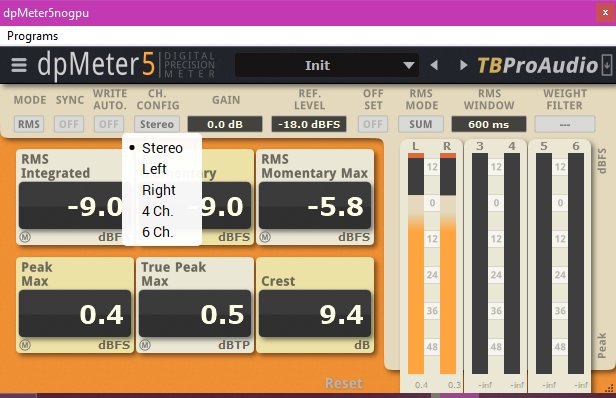Image resolution: width=616 pixels, height=398 pixels.
Task: Click the 0.4 peak value under L meter
Action: (x=421, y=385)
